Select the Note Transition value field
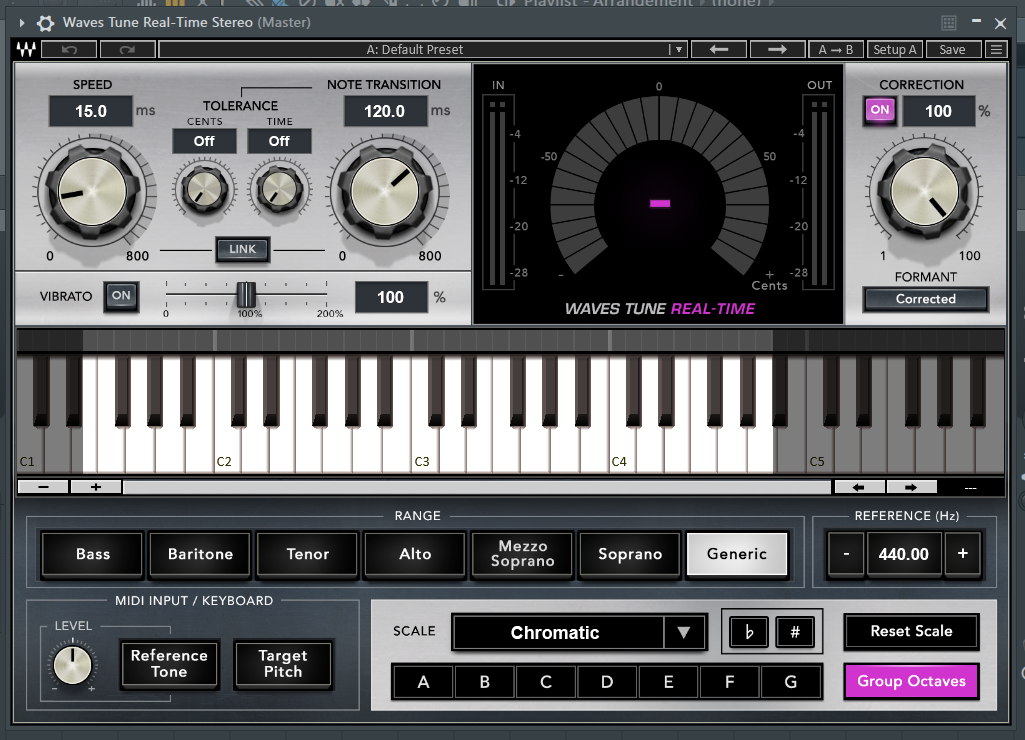The image size is (1025, 740). pyautogui.click(x=385, y=111)
